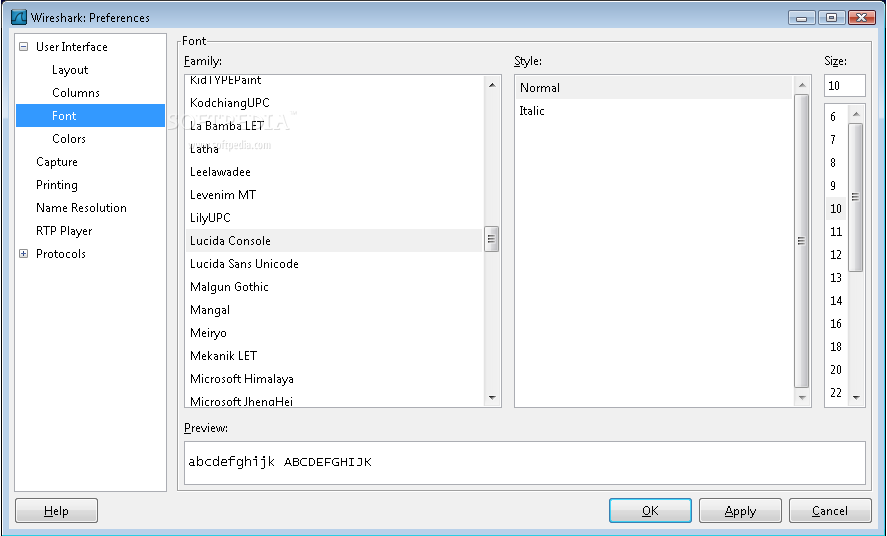Click Family list scroll up arrow
This screenshot has height=536, width=887.
(492, 85)
